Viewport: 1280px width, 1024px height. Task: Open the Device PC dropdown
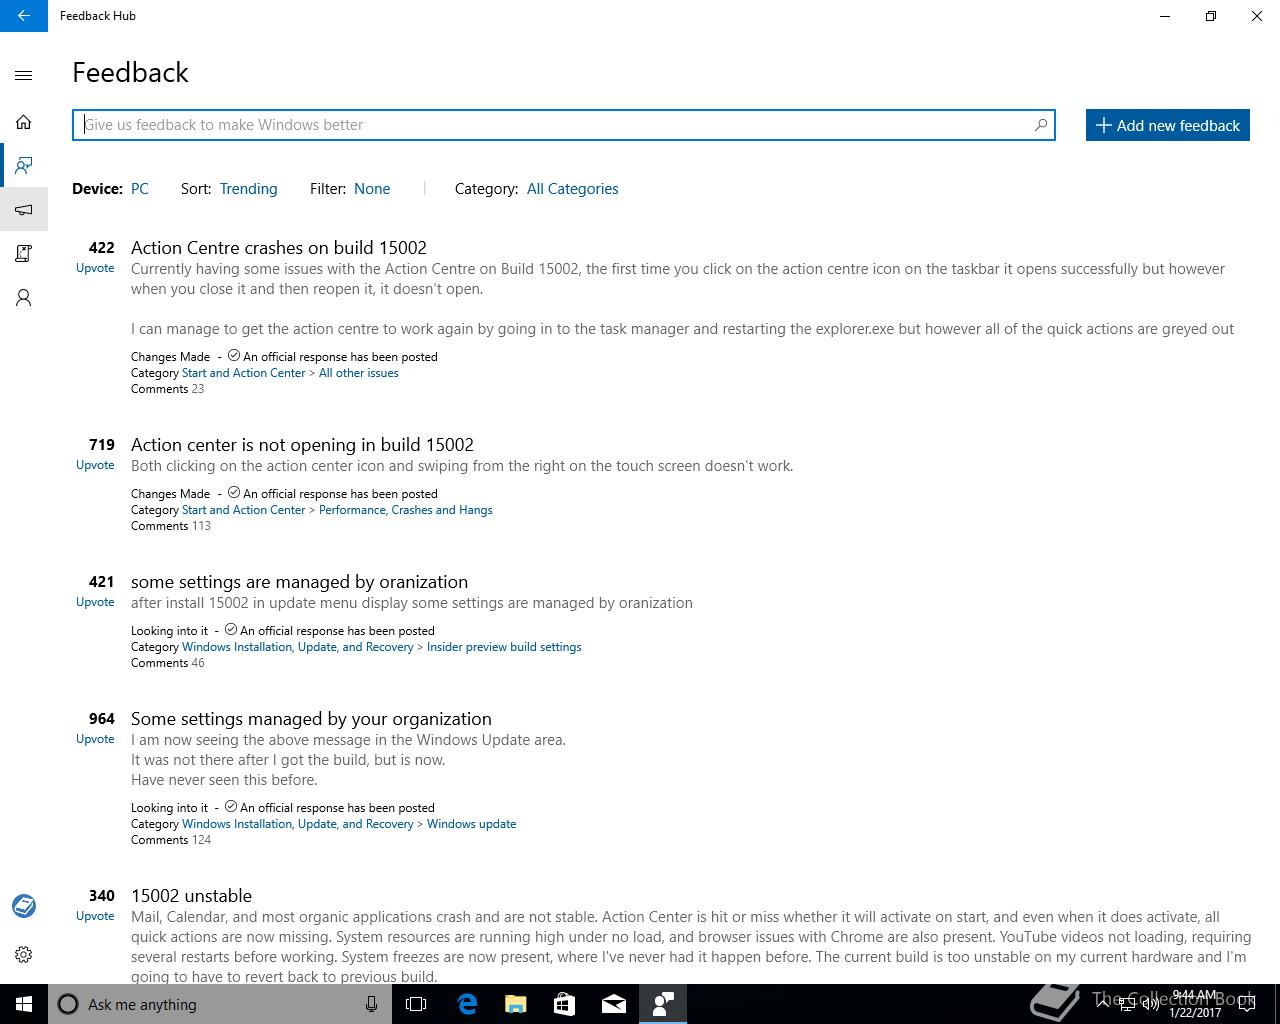click(140, 189)
